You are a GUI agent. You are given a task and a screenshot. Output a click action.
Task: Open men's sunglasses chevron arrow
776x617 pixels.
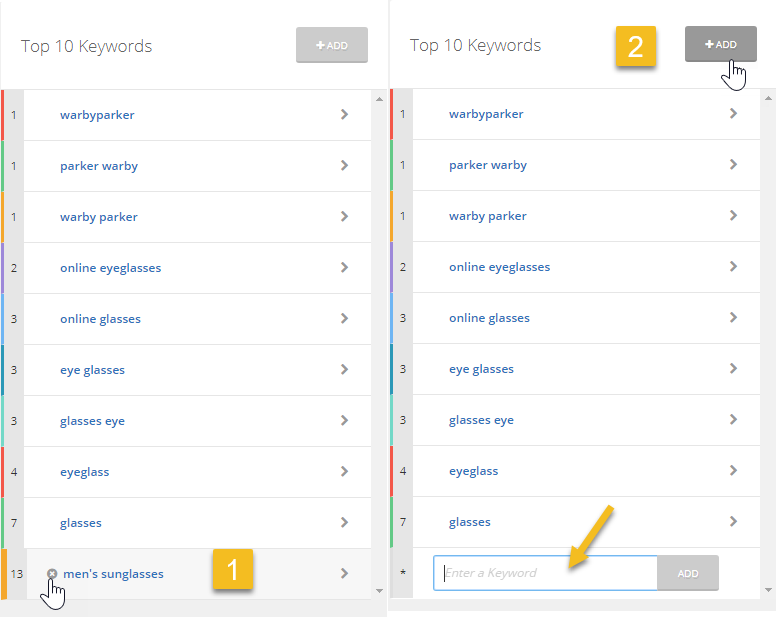344,573
